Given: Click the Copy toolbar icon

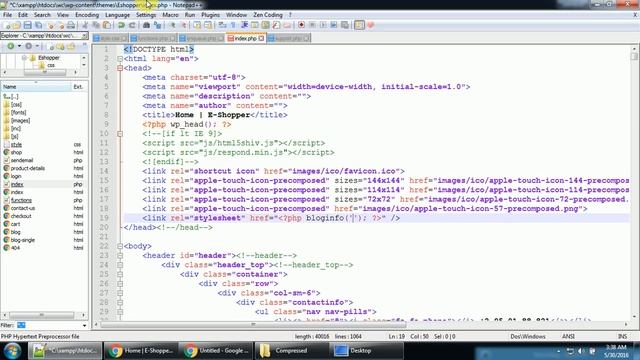Looking at the screenshot, I should pos(96,25).
